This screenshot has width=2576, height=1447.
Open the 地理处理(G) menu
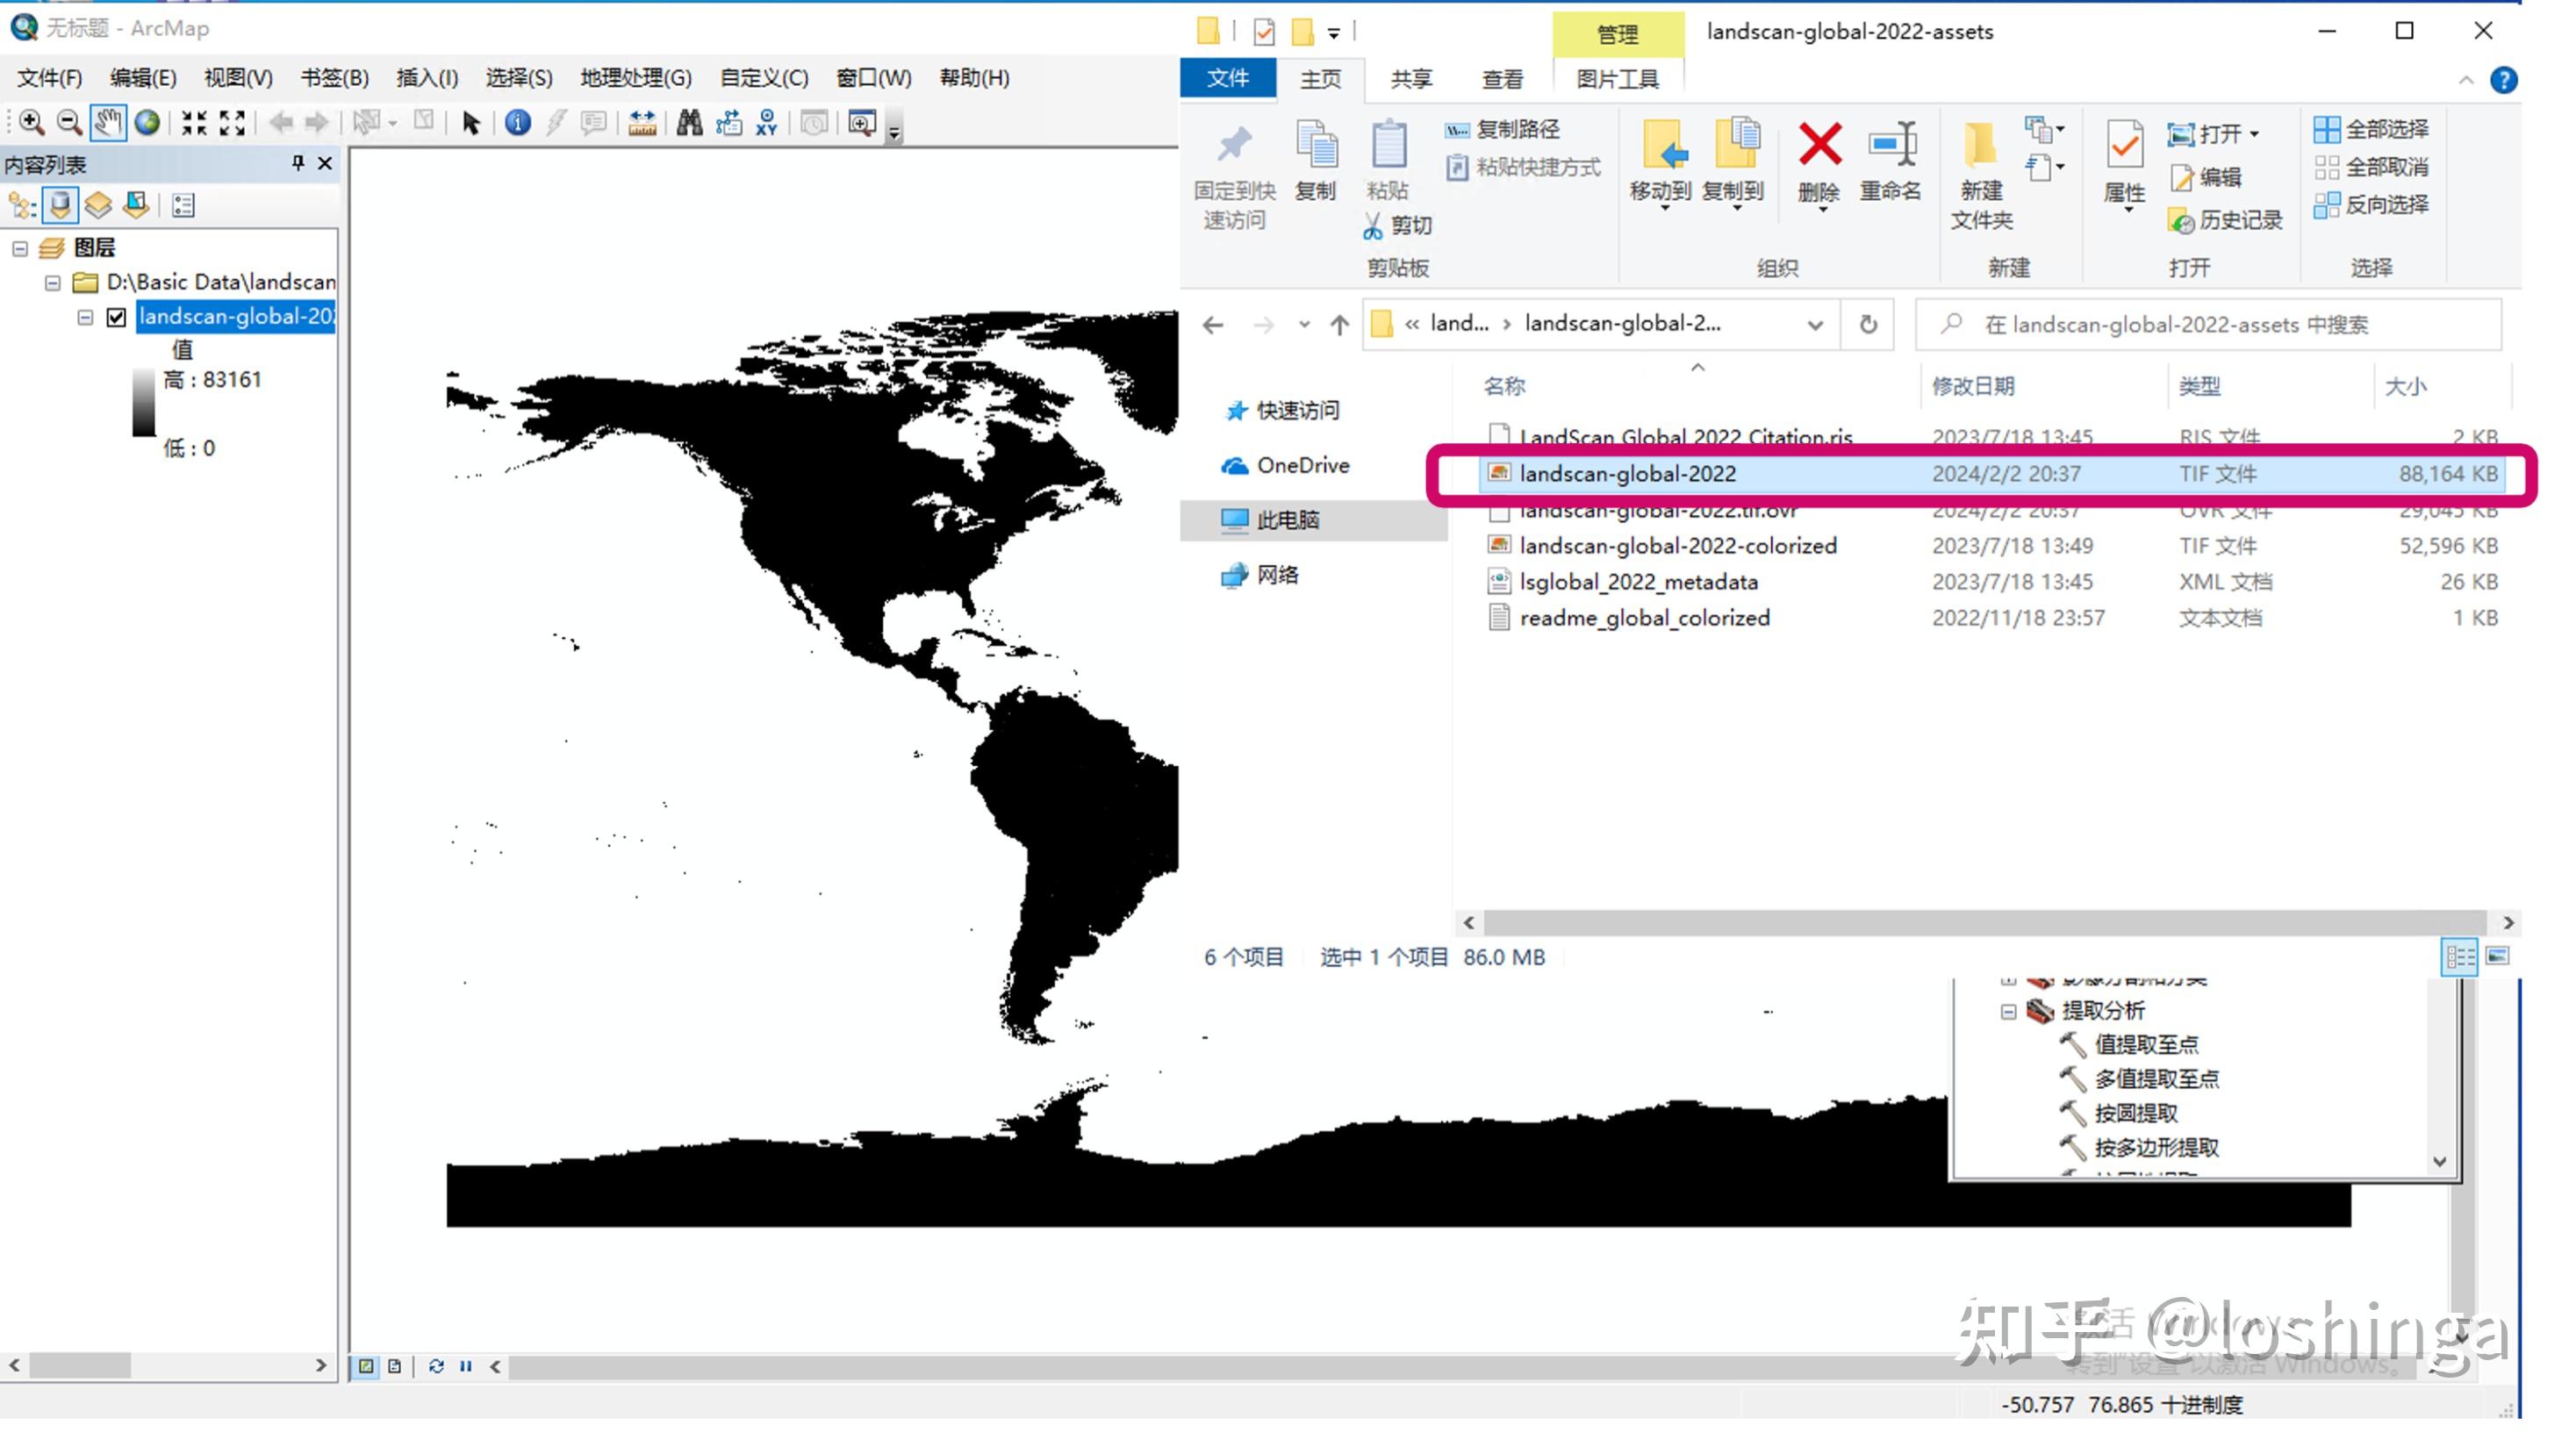[x=635, y=78]
